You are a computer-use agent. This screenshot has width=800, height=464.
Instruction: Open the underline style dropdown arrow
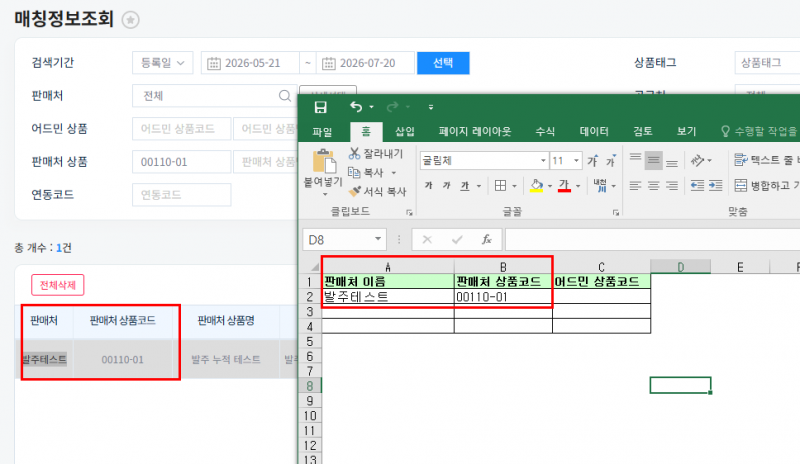[479, 186]
